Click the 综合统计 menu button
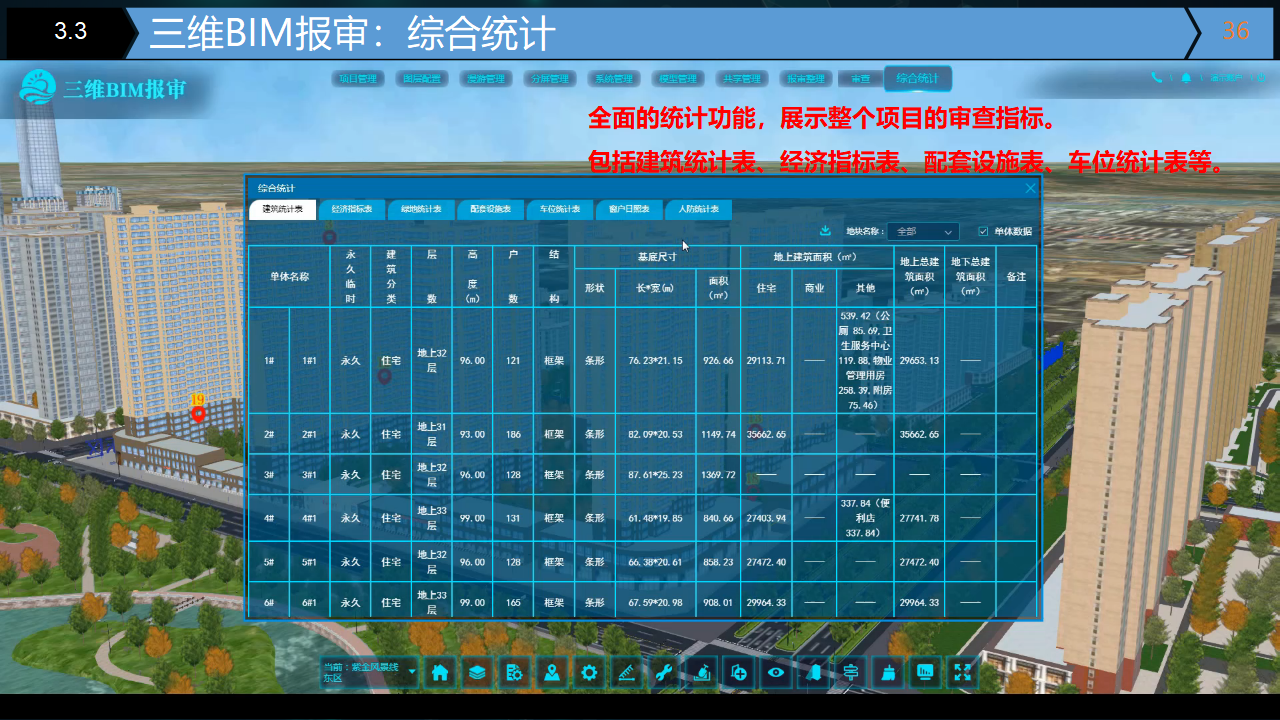Screen dimensions: 1280x720 coord(917,78)
